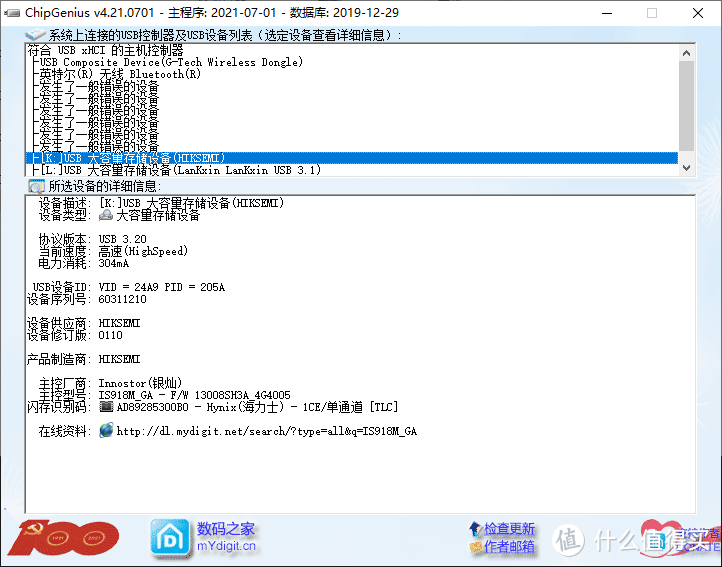
Task: Click the serial number 60311210
Action: point(122,299)
